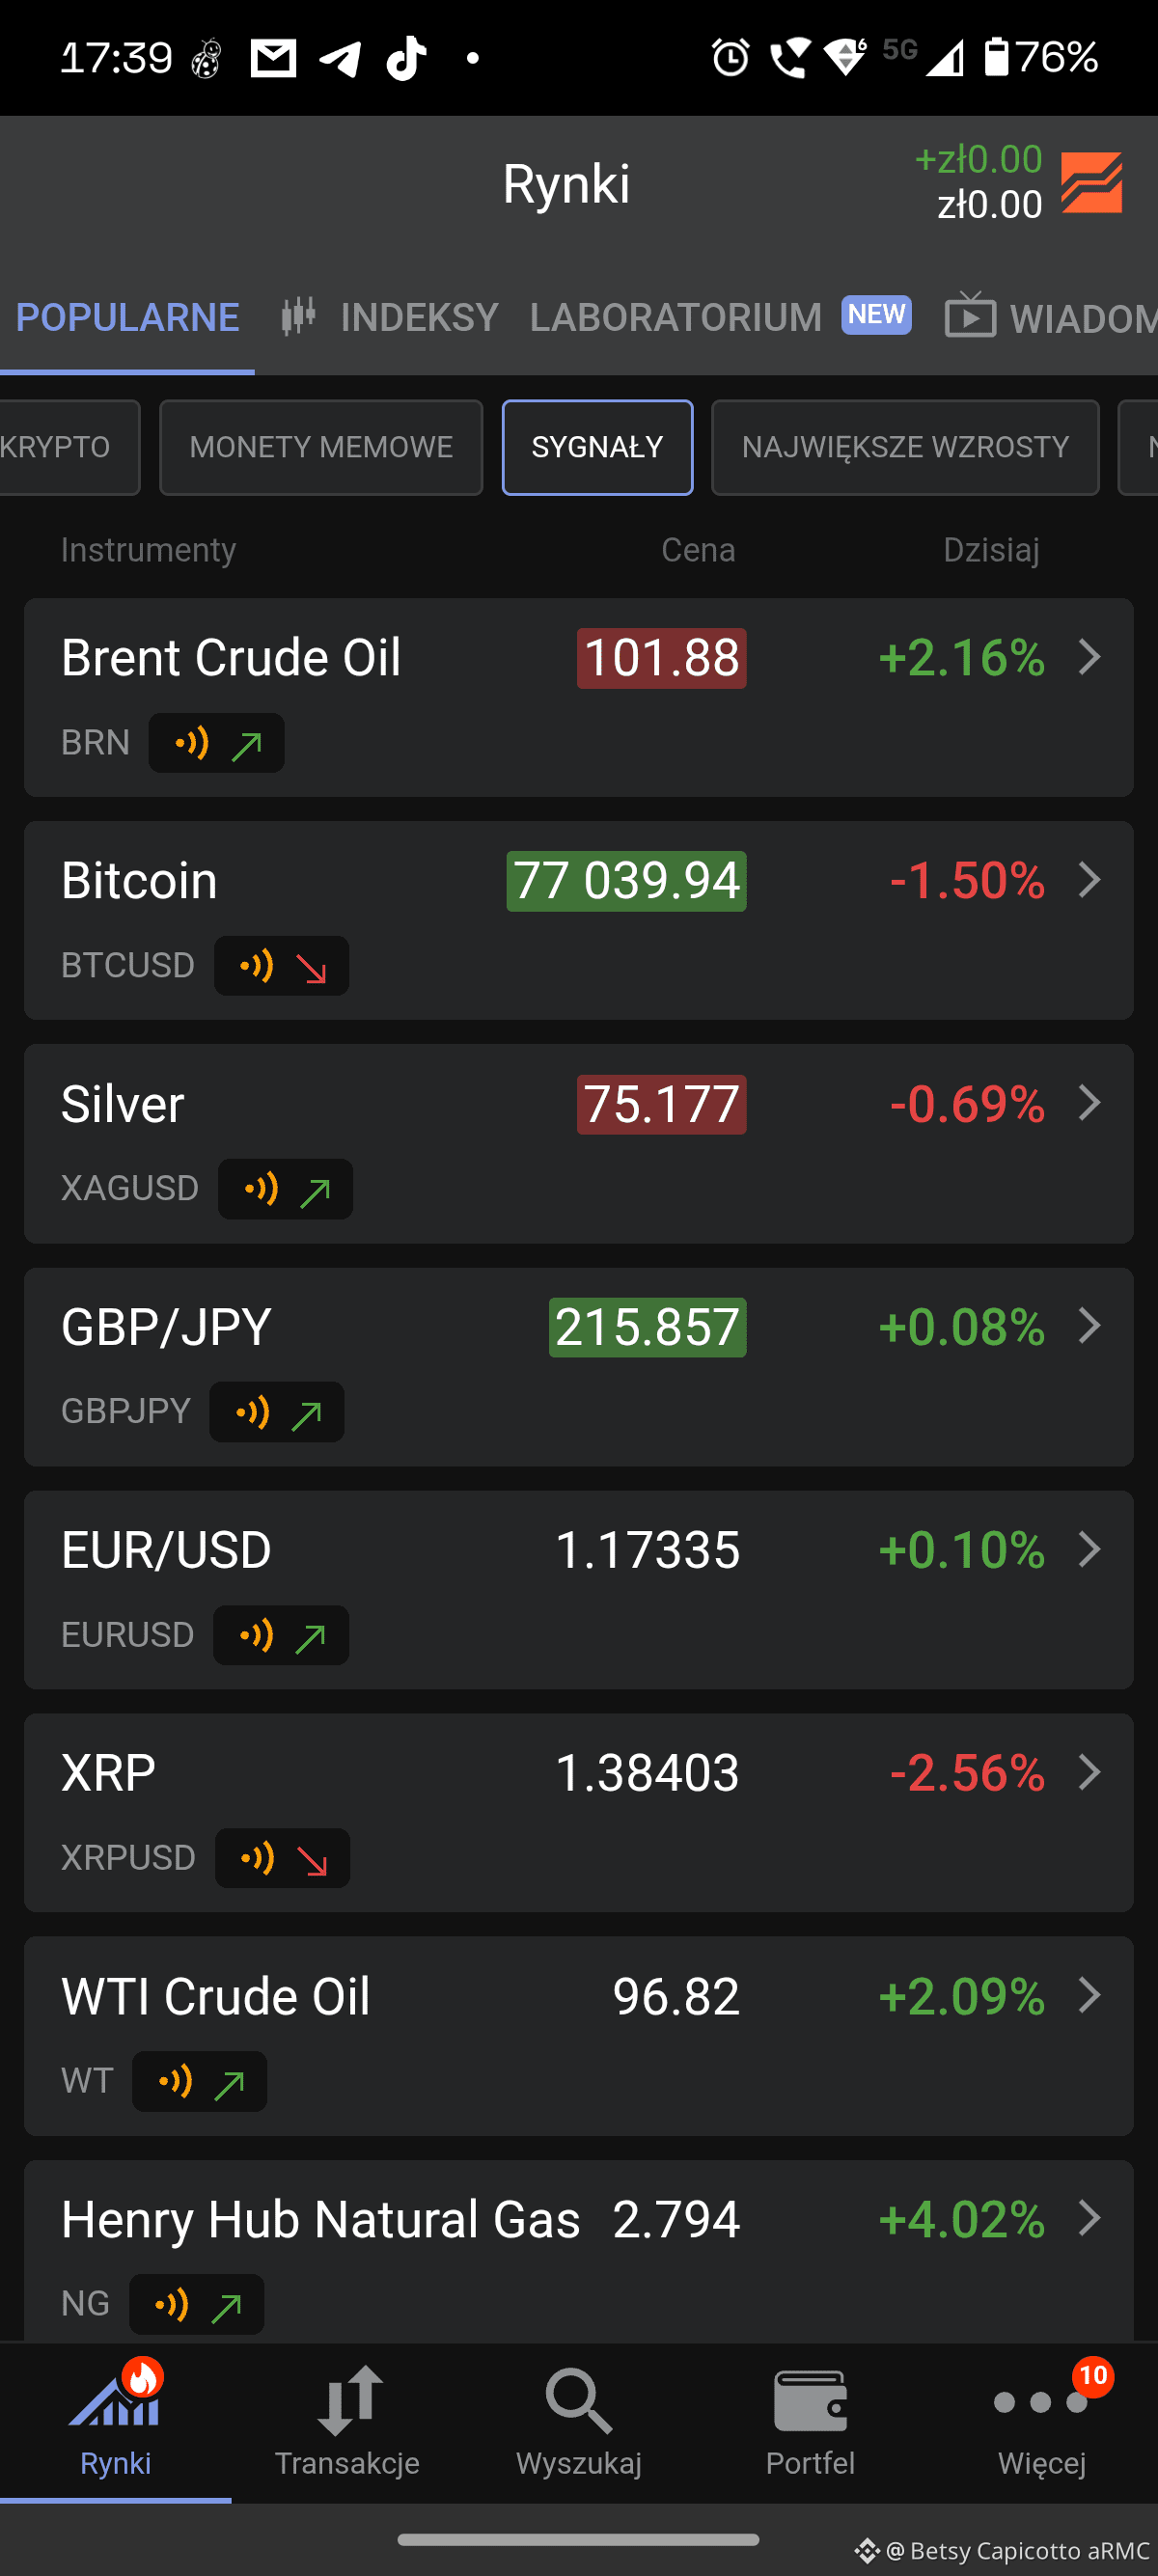Expand GBP/JPY row chevron
The width and height of the screenshot is (1158, 2576).
(x=1090, y=1326)
